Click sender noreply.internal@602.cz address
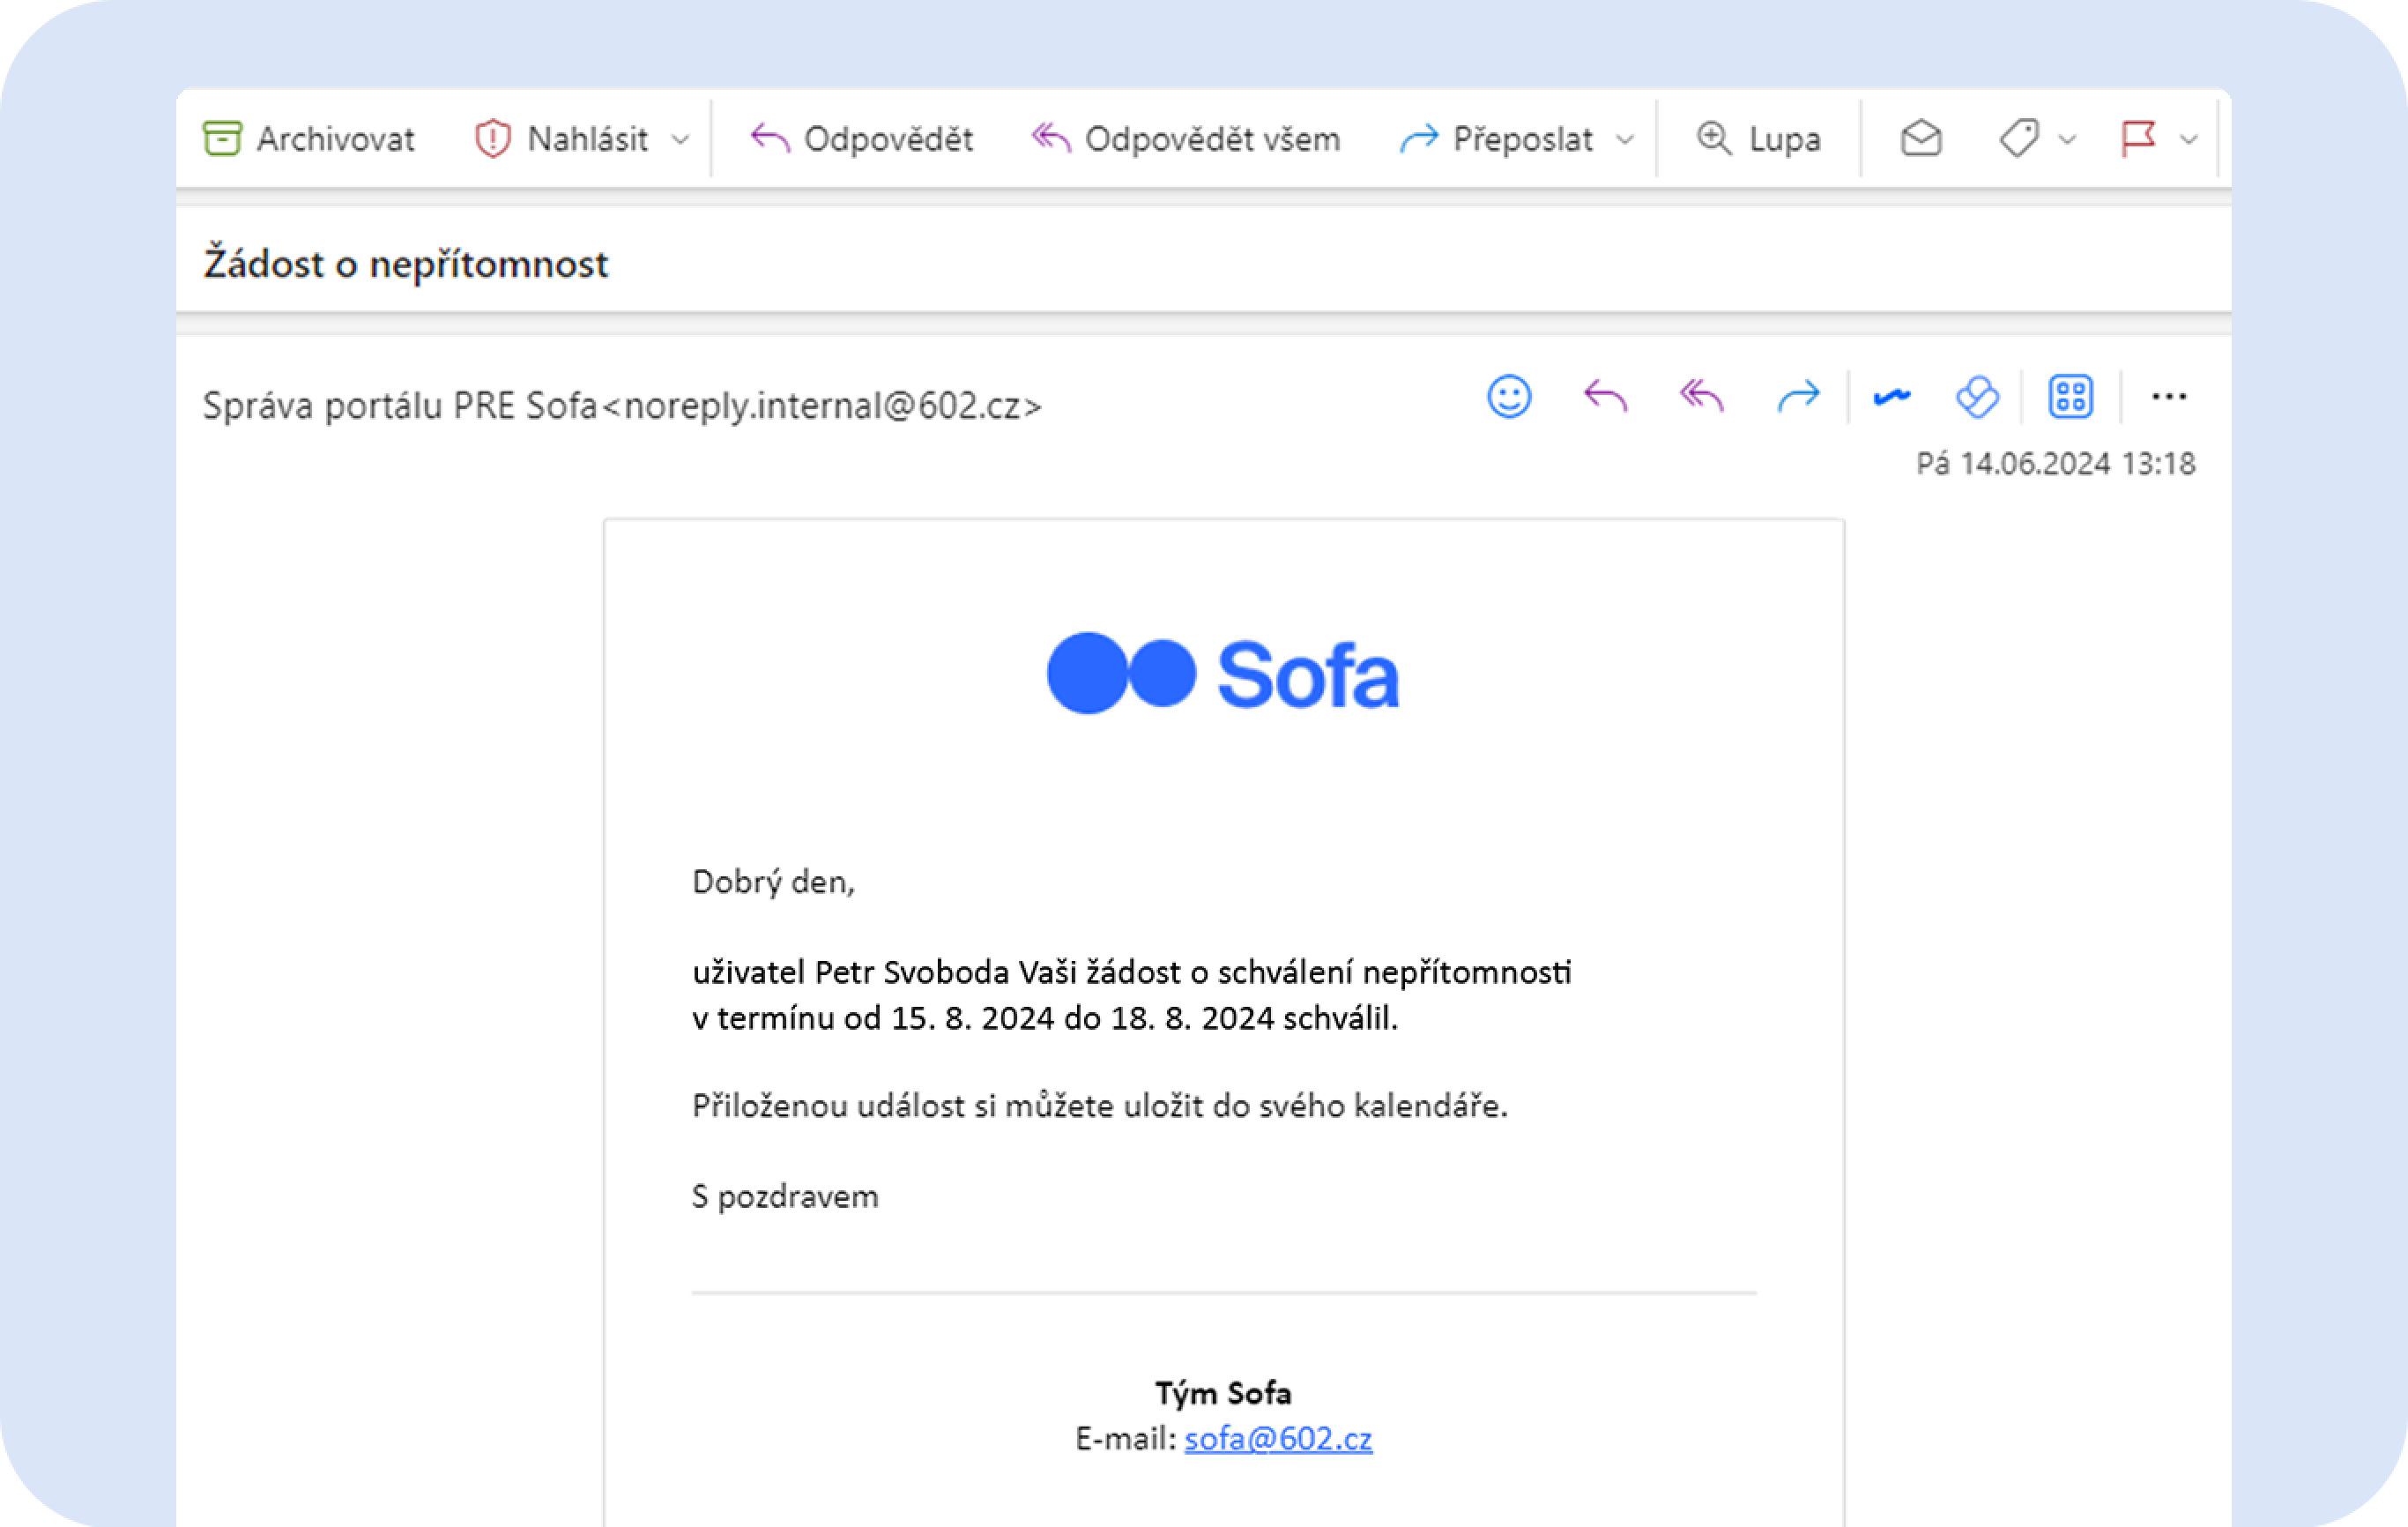 [x=822, y=405]
